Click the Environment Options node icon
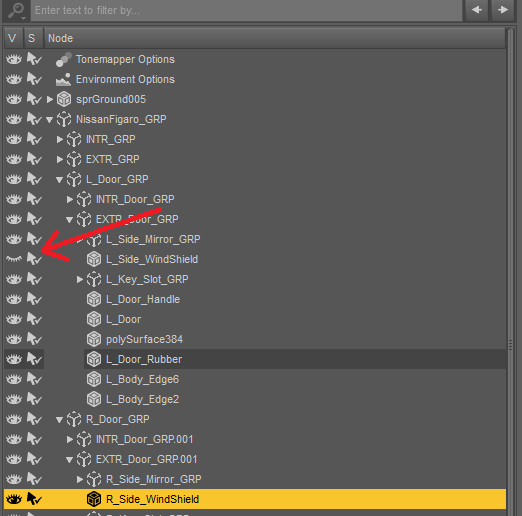 click(63, 79)
